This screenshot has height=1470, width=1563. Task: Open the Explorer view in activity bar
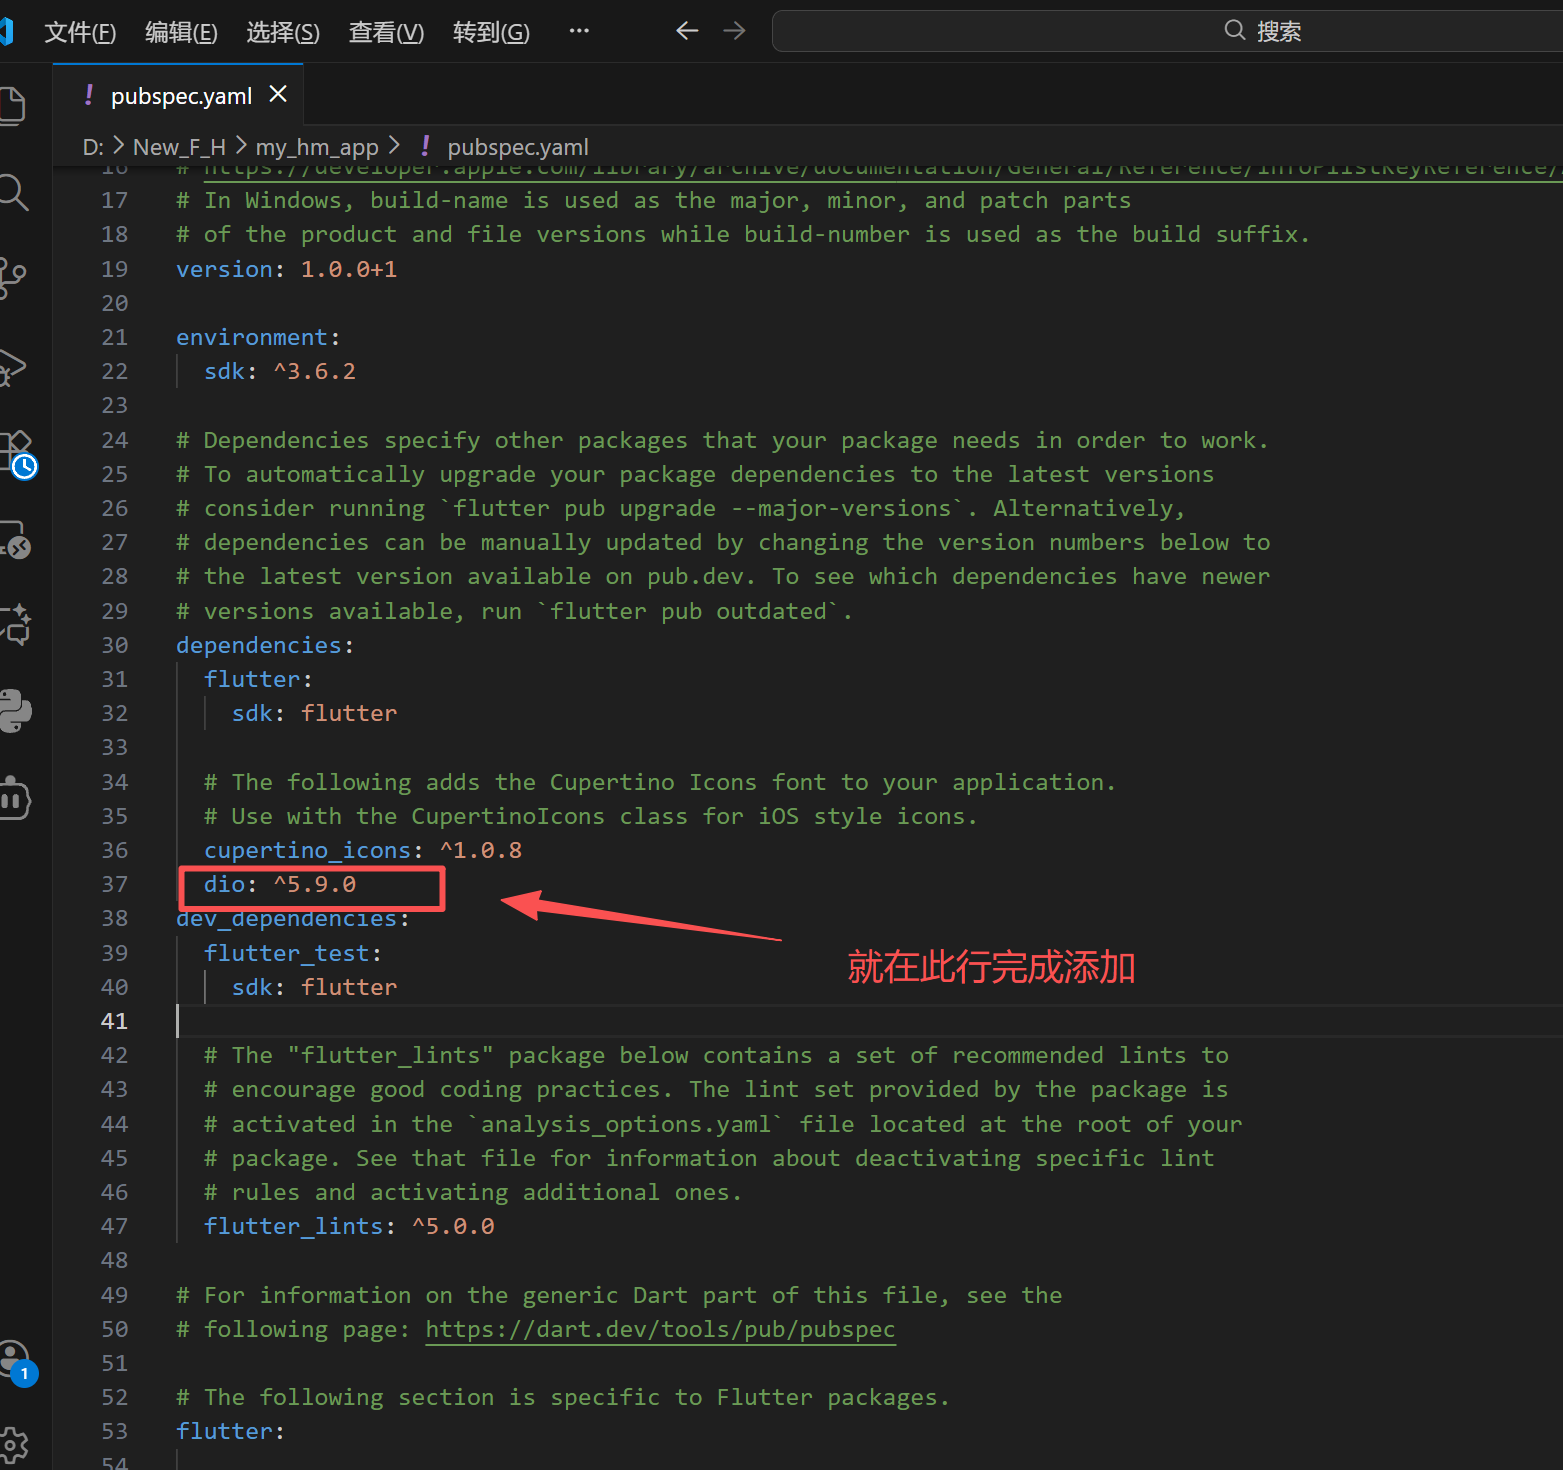(12, 106)
